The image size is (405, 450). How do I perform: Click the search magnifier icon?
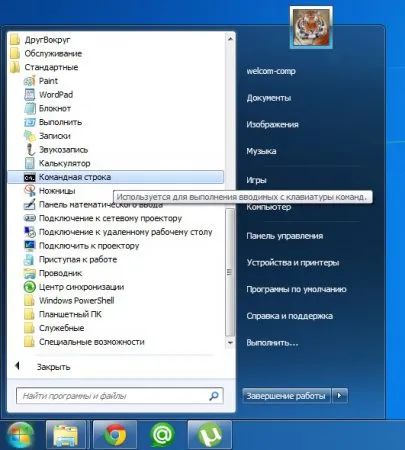214,396
